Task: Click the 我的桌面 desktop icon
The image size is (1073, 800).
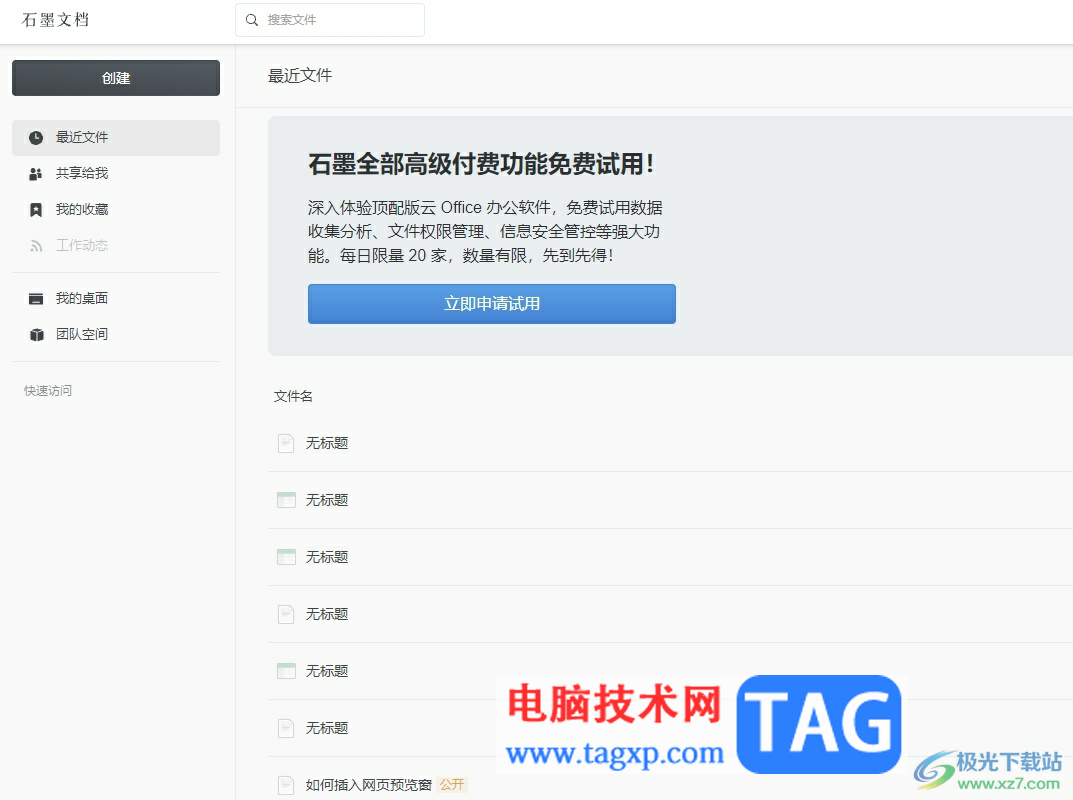Action: (36, 298)
